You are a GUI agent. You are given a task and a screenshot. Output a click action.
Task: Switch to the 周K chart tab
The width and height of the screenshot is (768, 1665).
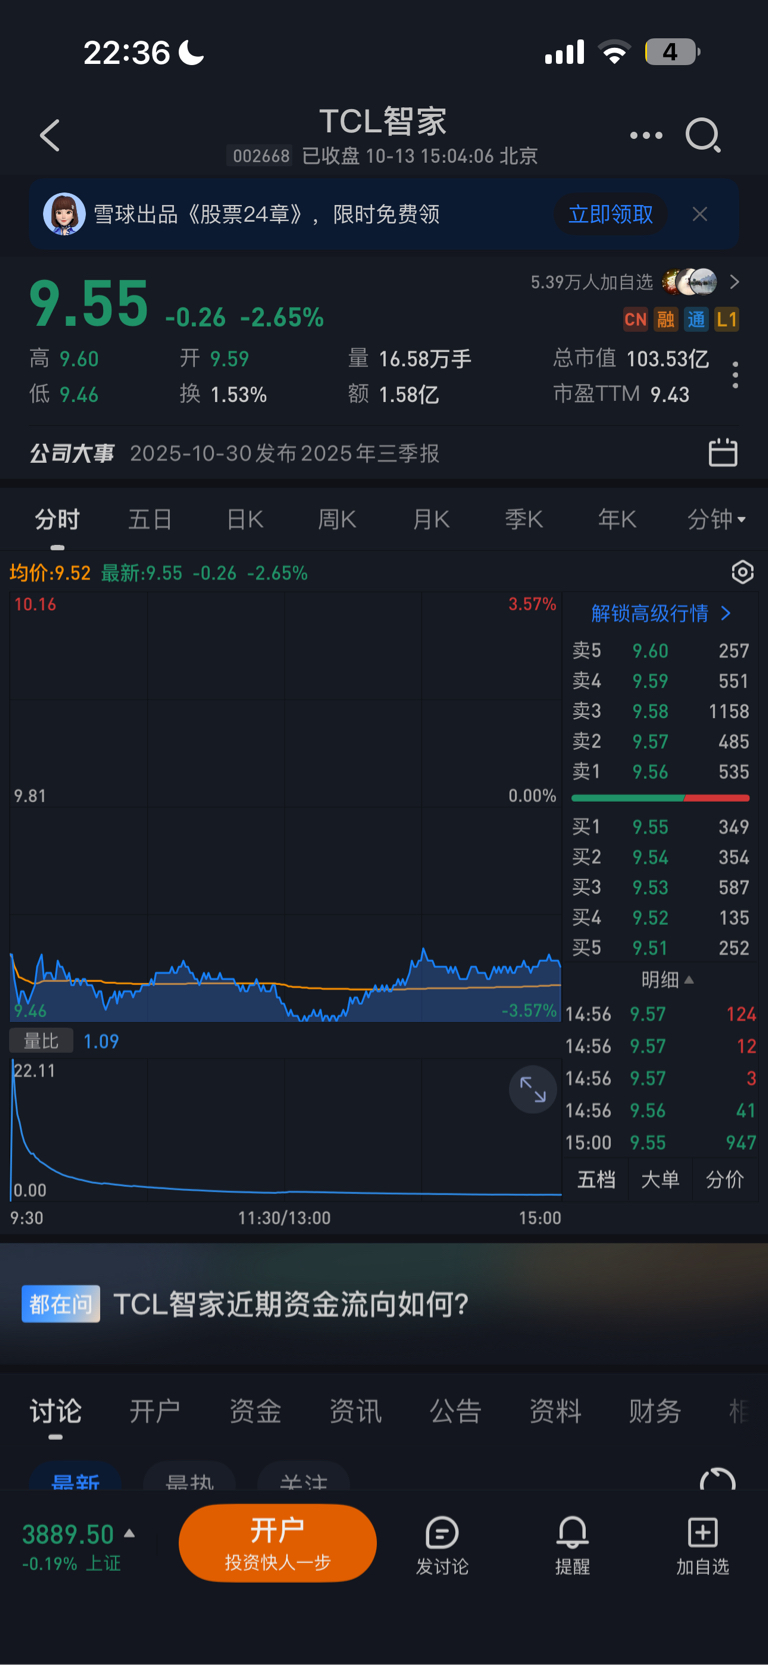(337, 519)
